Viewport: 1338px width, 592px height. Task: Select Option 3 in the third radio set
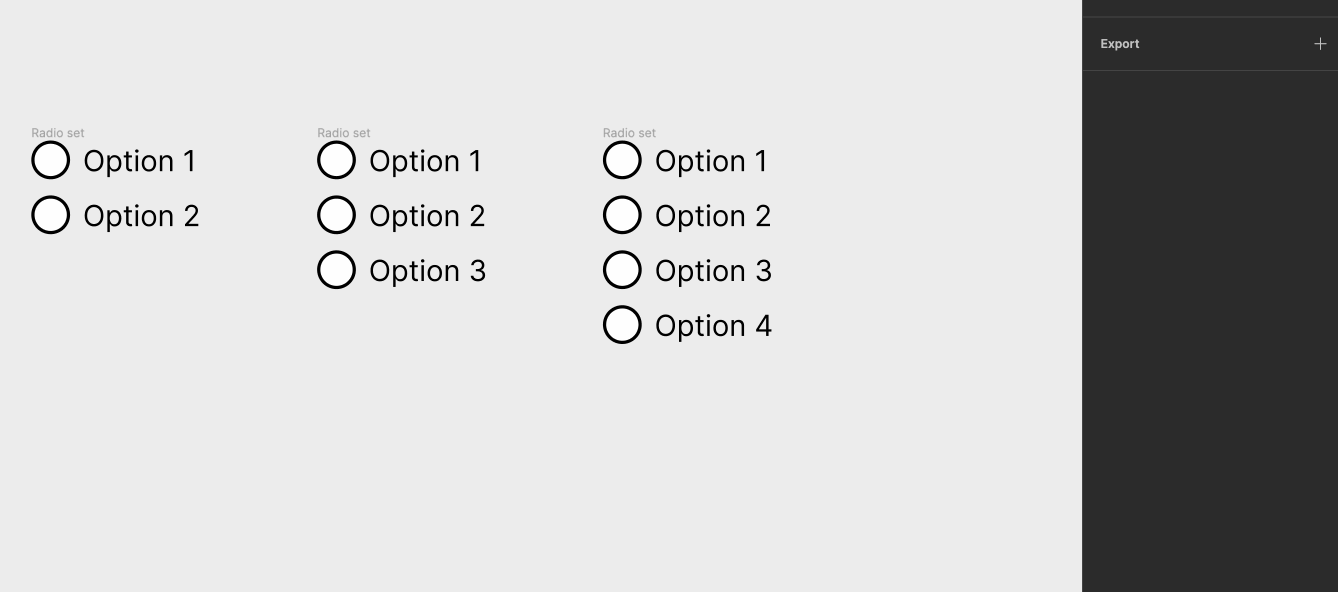pyautogui.click(x=622, y=269)
